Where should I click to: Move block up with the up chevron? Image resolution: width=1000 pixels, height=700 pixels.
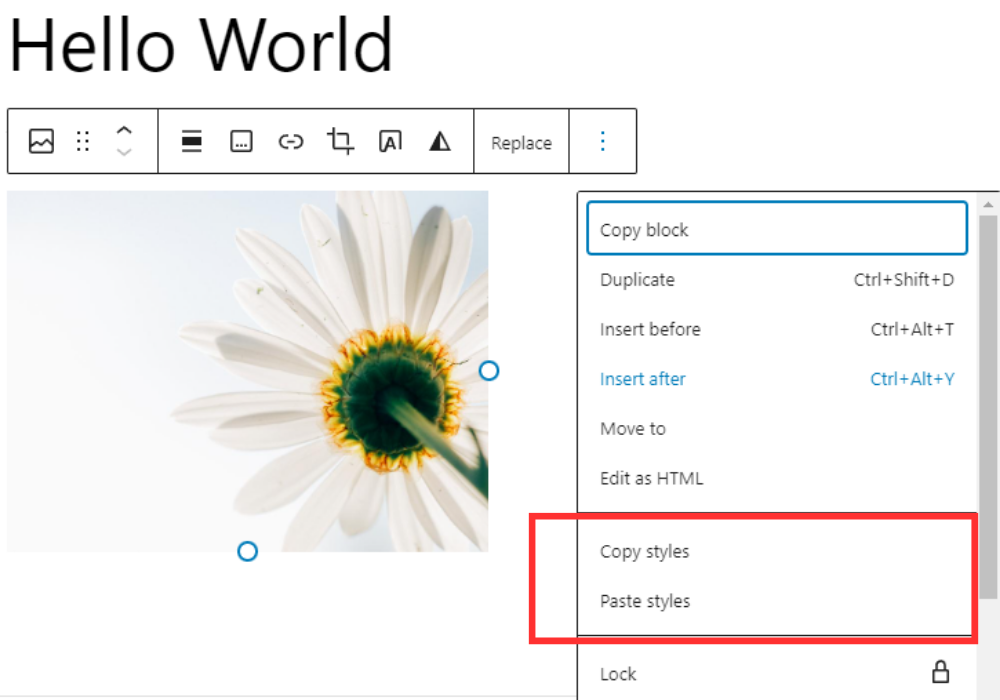(x=124, y=130)
